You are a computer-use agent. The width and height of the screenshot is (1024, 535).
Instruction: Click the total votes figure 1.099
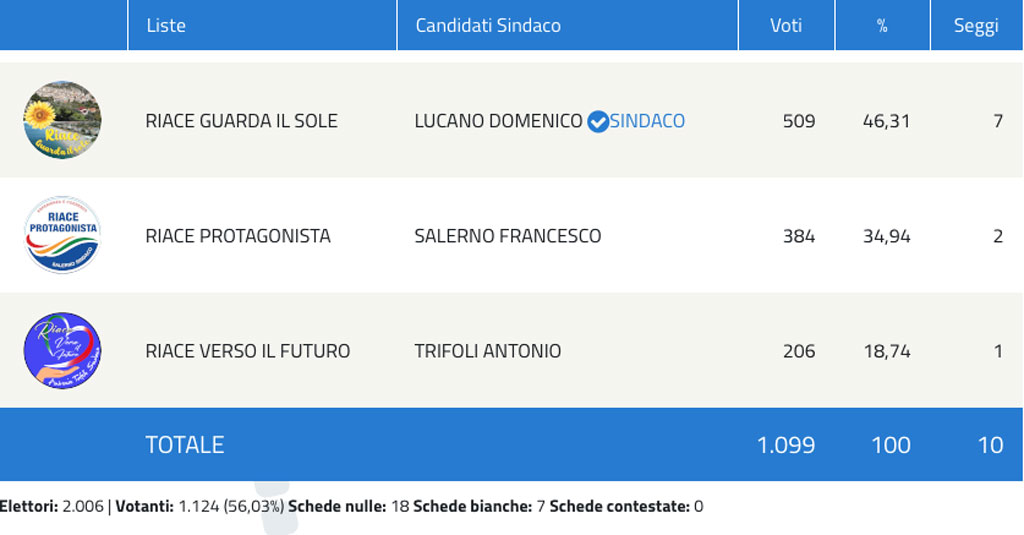[785, 444]
